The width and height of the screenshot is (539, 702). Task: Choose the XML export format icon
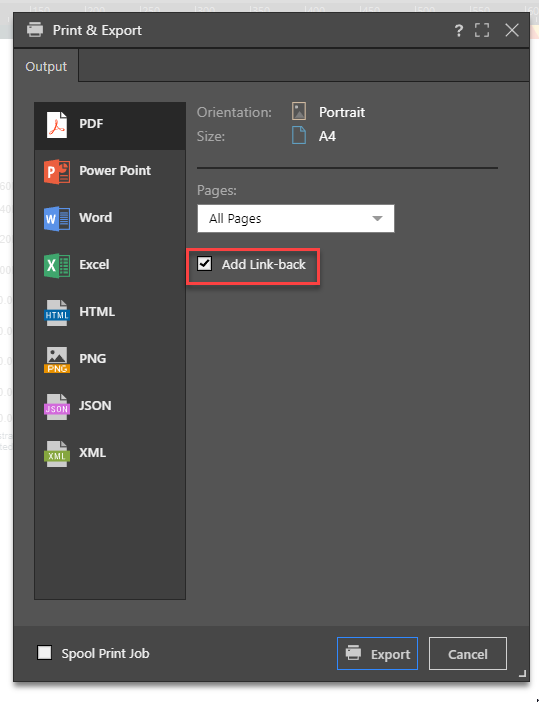(57, 454)
